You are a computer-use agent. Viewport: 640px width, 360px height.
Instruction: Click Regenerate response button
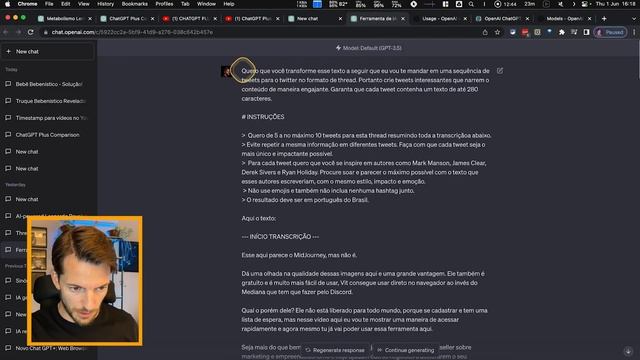pyautogui.click(x=335, y=350)
